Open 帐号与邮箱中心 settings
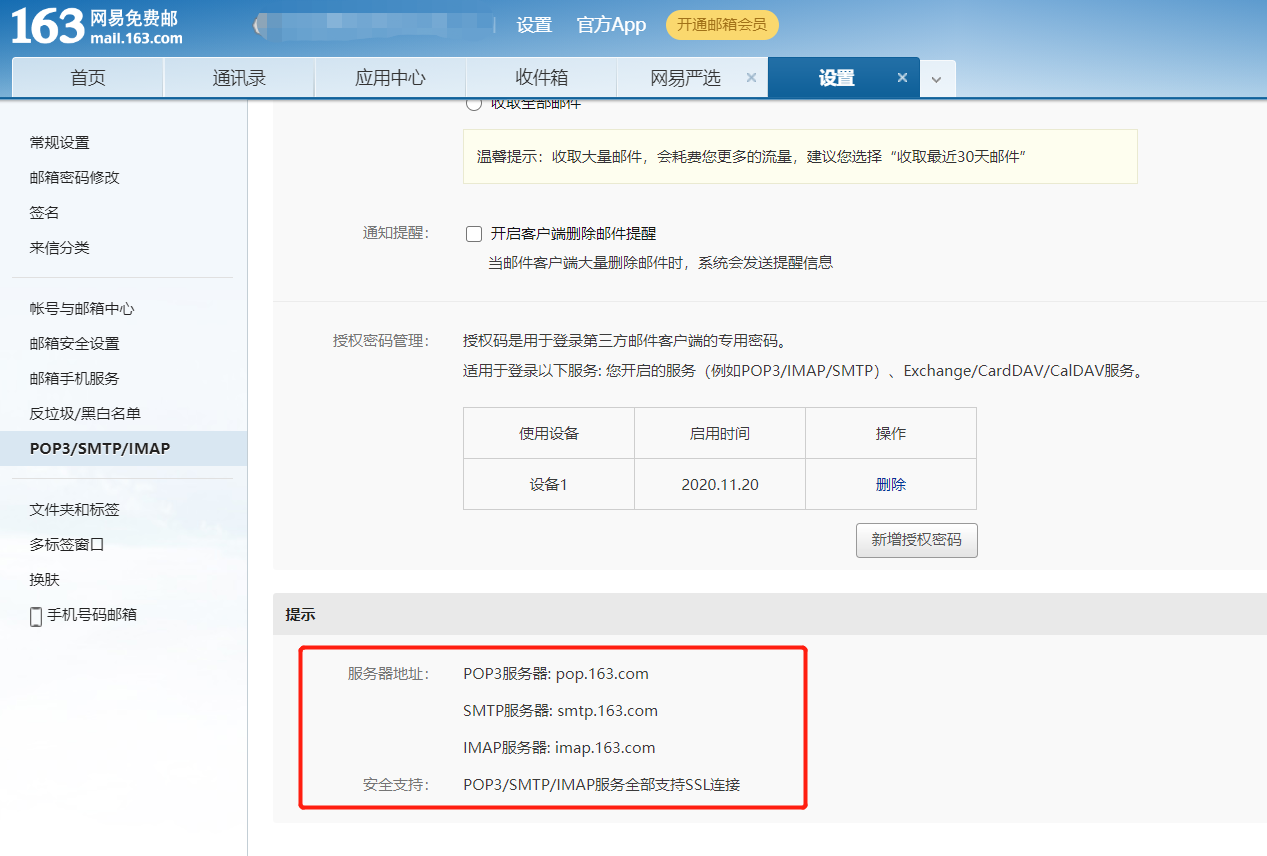1267x856 pixels. click(x=82, y=309)
